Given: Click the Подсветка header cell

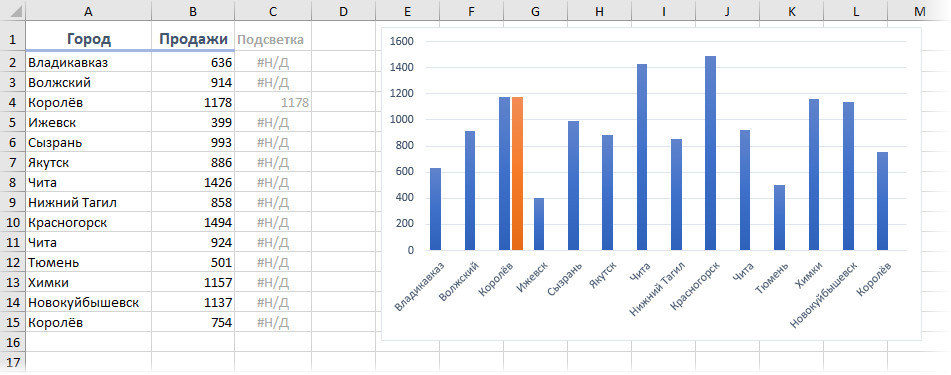Looking at the screenshot, I should click(x=272, y=39).
